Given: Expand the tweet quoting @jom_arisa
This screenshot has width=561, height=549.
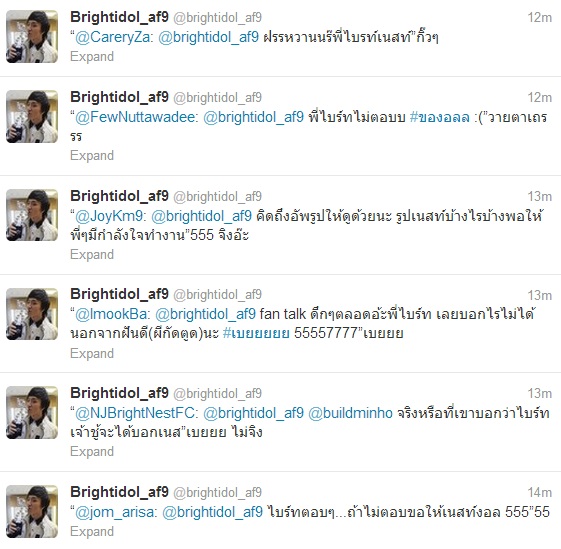Looking at the screenshot, I should pos(92,531).
